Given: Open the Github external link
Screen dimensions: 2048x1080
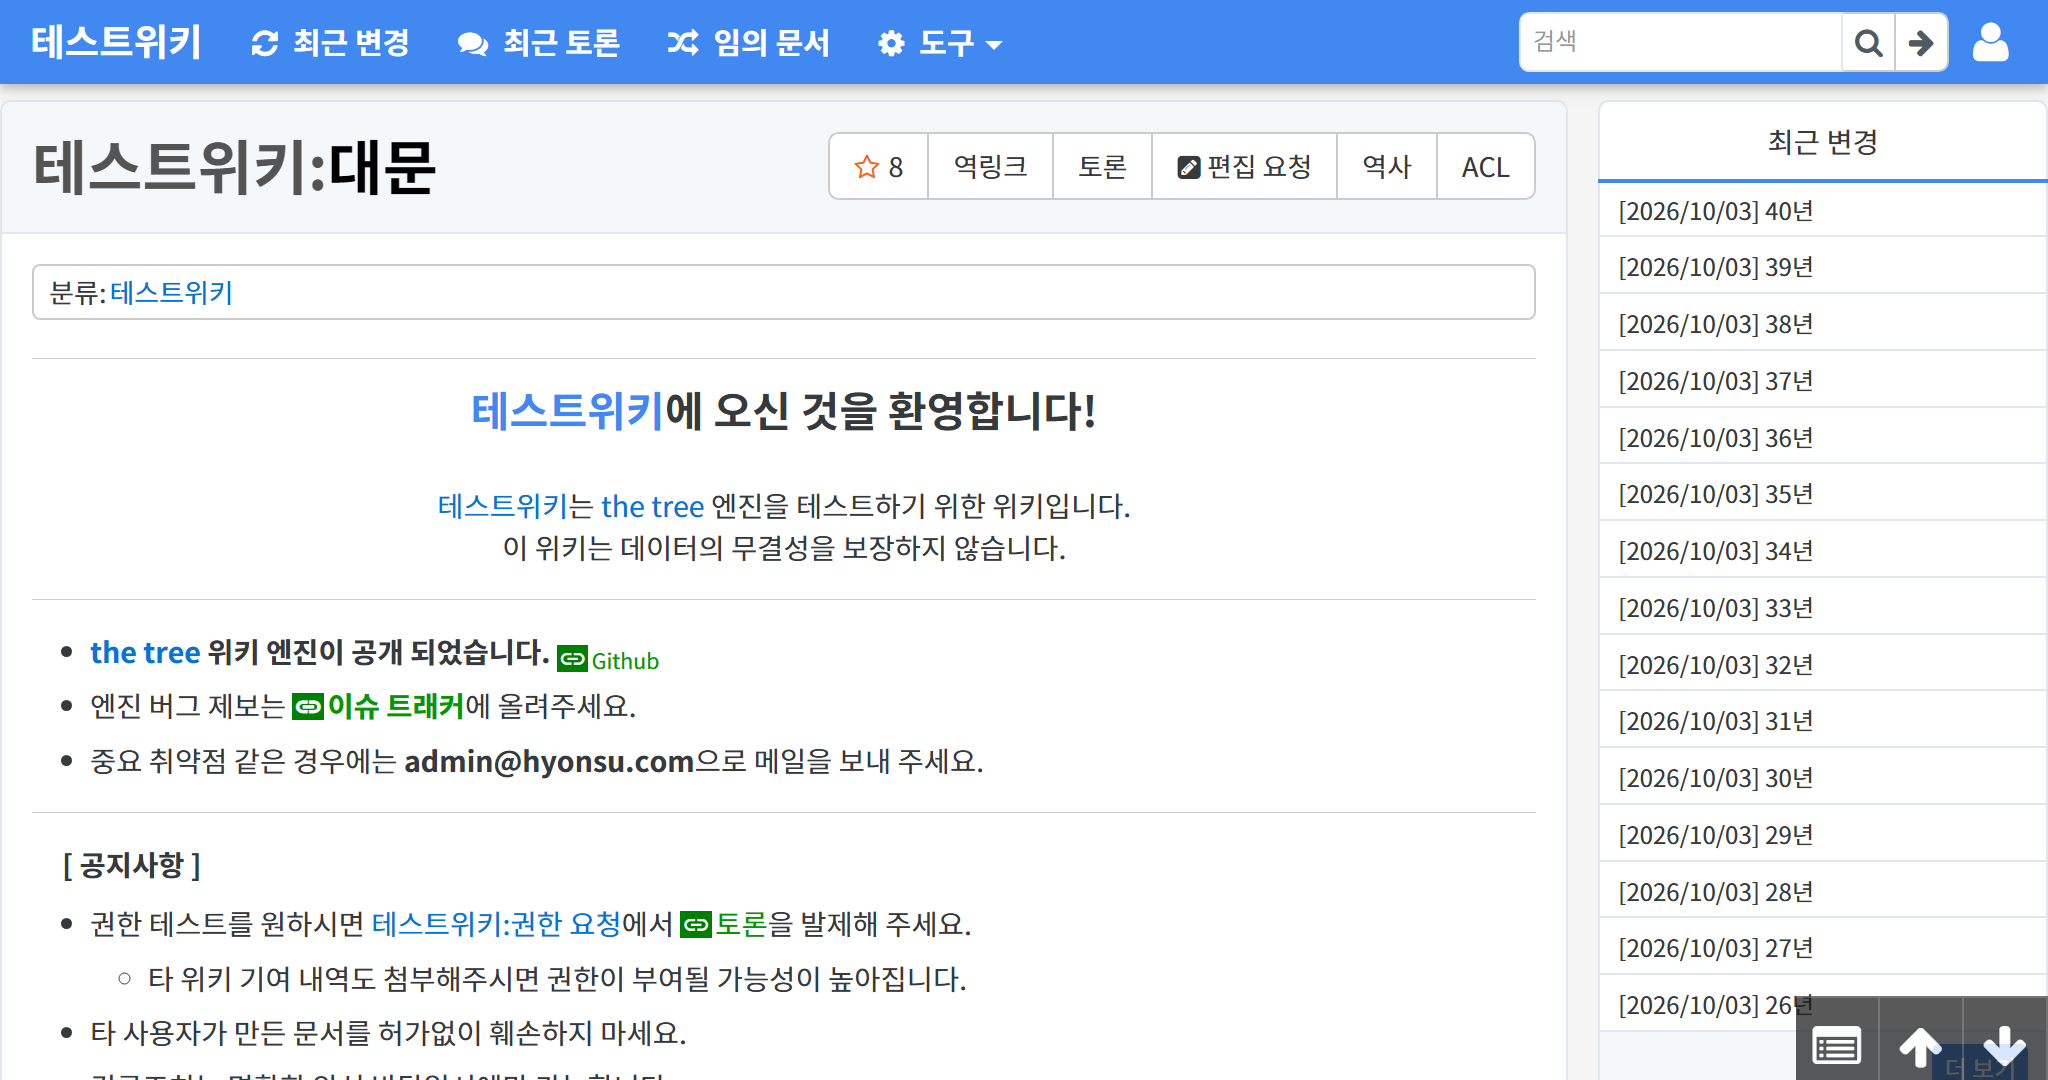Looking at the screenshot, I should 608,660.
